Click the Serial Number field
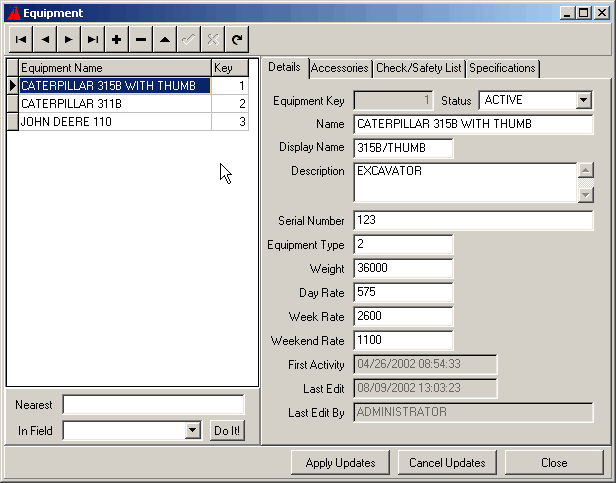The height and width of the screenshot is (483, 616). (x=473, y=220)
